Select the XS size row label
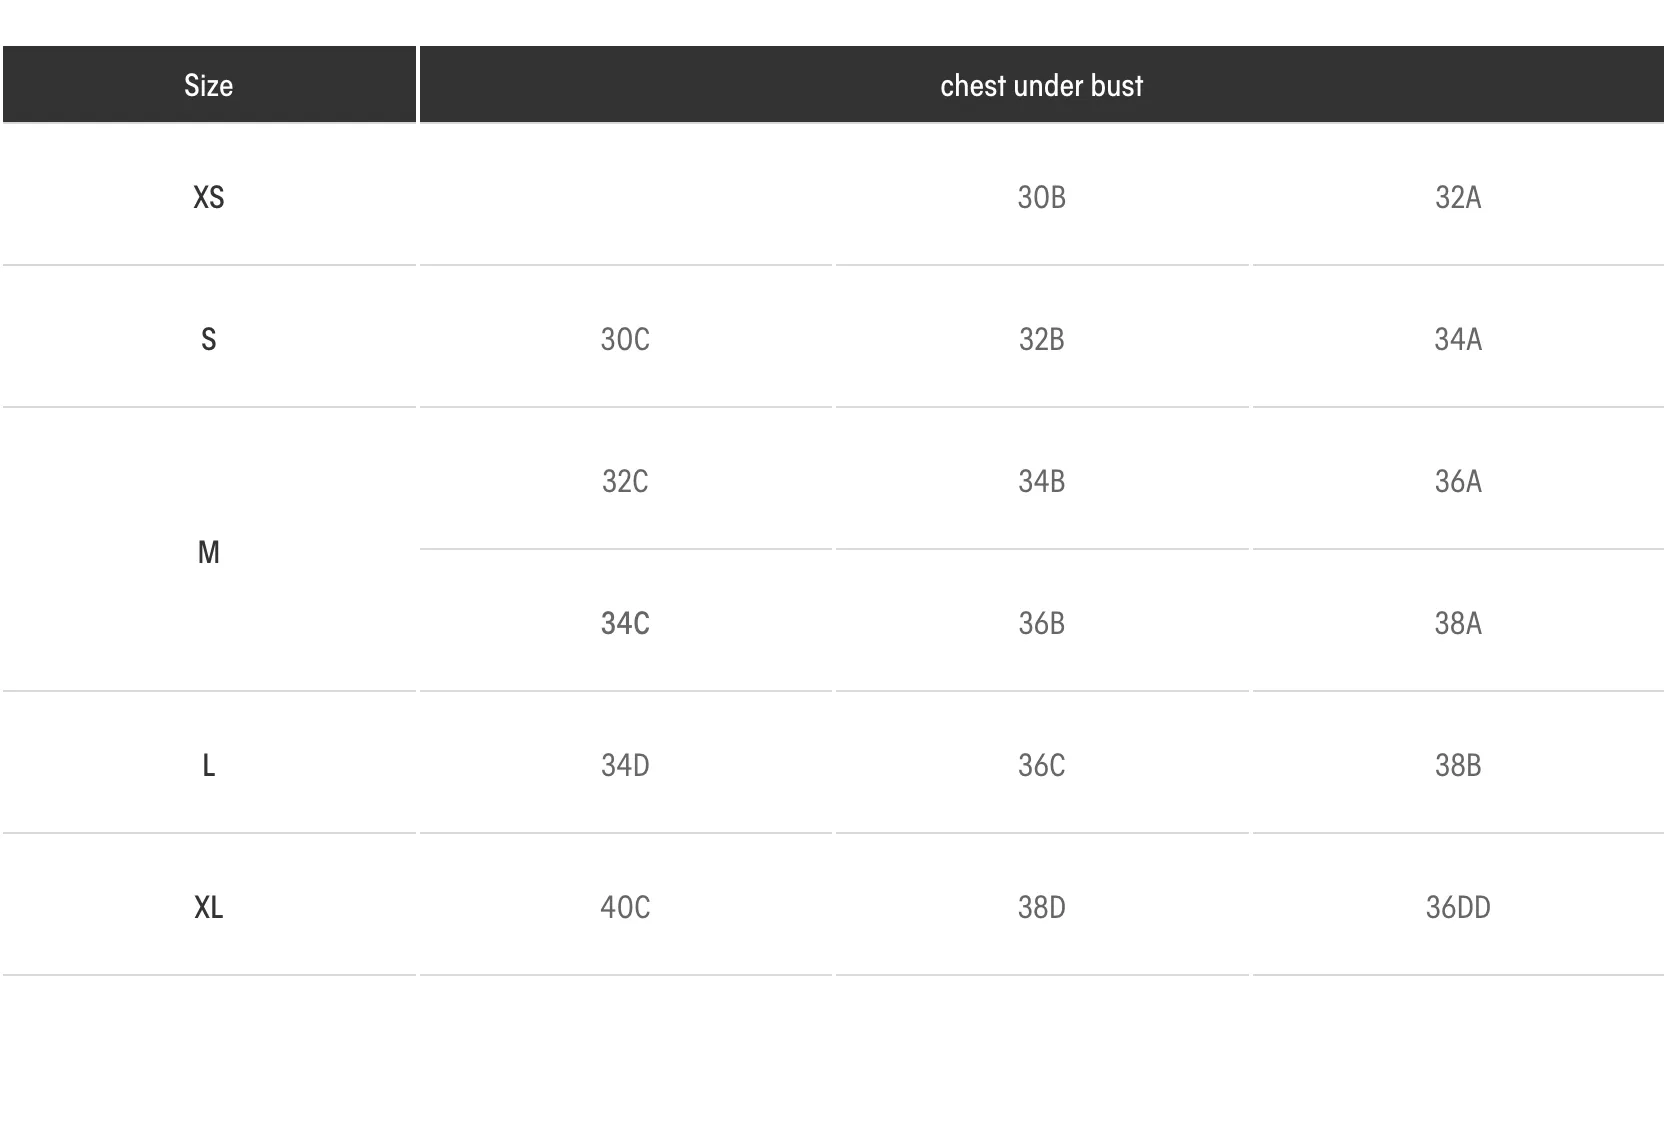Viewport: 1664px width, 1130px height. point(208,197)
